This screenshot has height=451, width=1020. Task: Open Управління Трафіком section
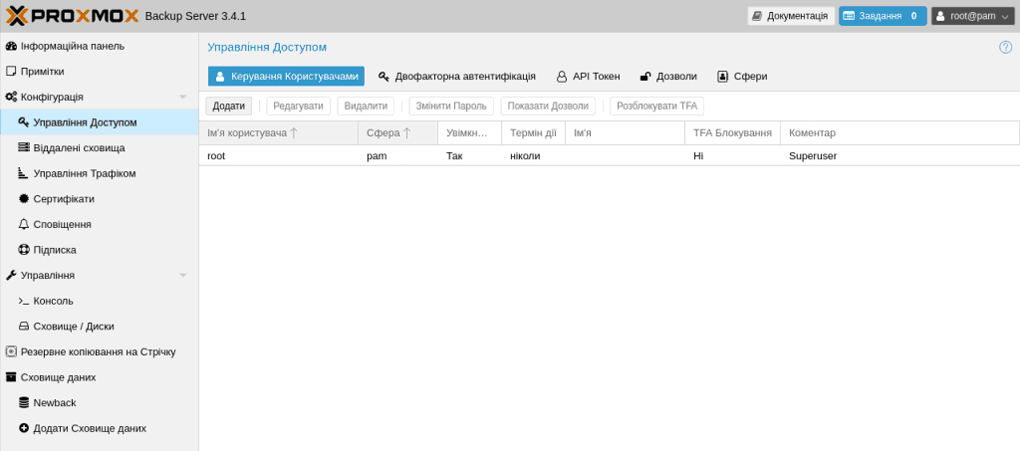click(x=84, y=174)
